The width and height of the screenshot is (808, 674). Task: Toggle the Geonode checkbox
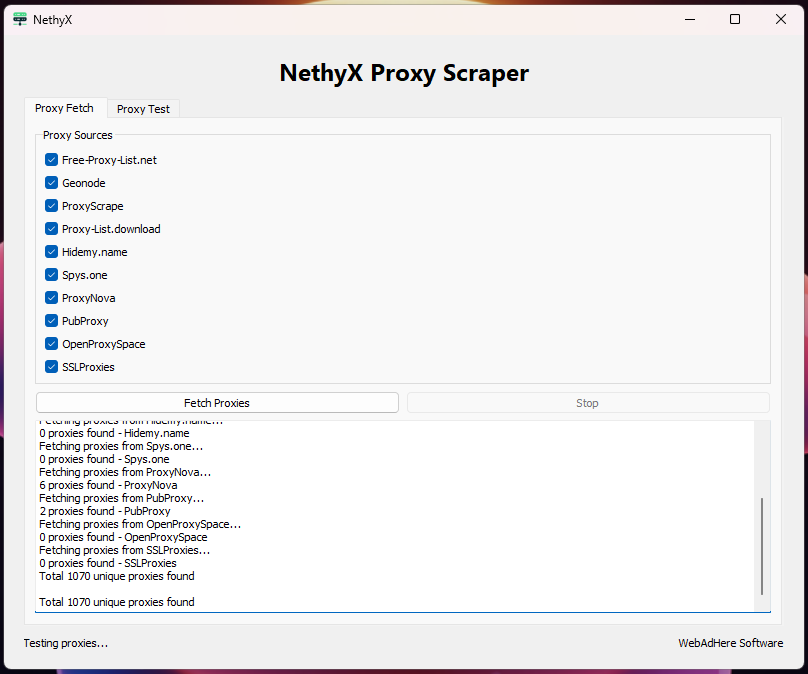51,182
